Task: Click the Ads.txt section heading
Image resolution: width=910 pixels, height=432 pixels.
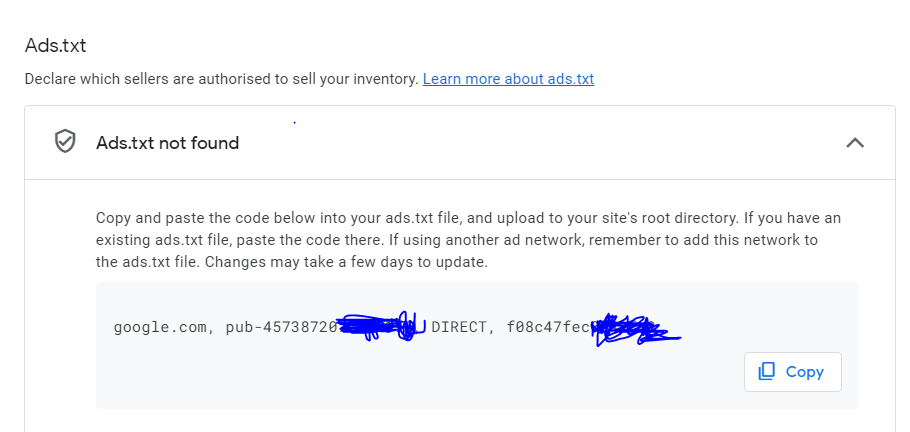Action: tap(56, 46)
